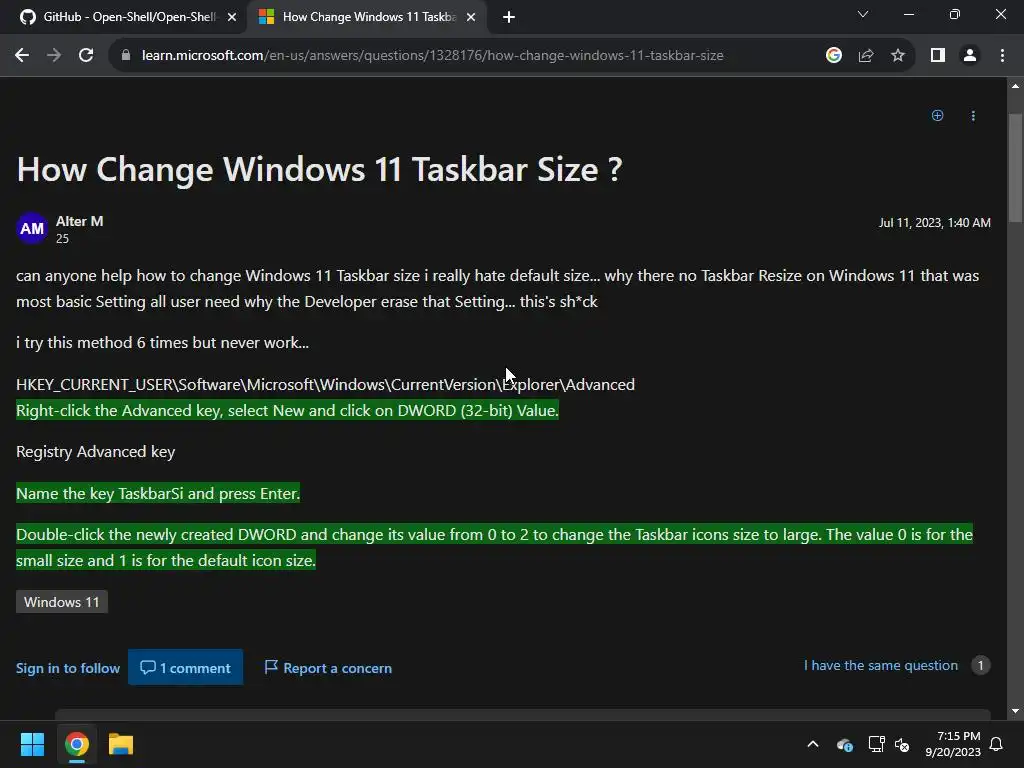Toggle the browser side panel
The width and height of the screenshot is (1024, 768).
[x=938, y=56]
